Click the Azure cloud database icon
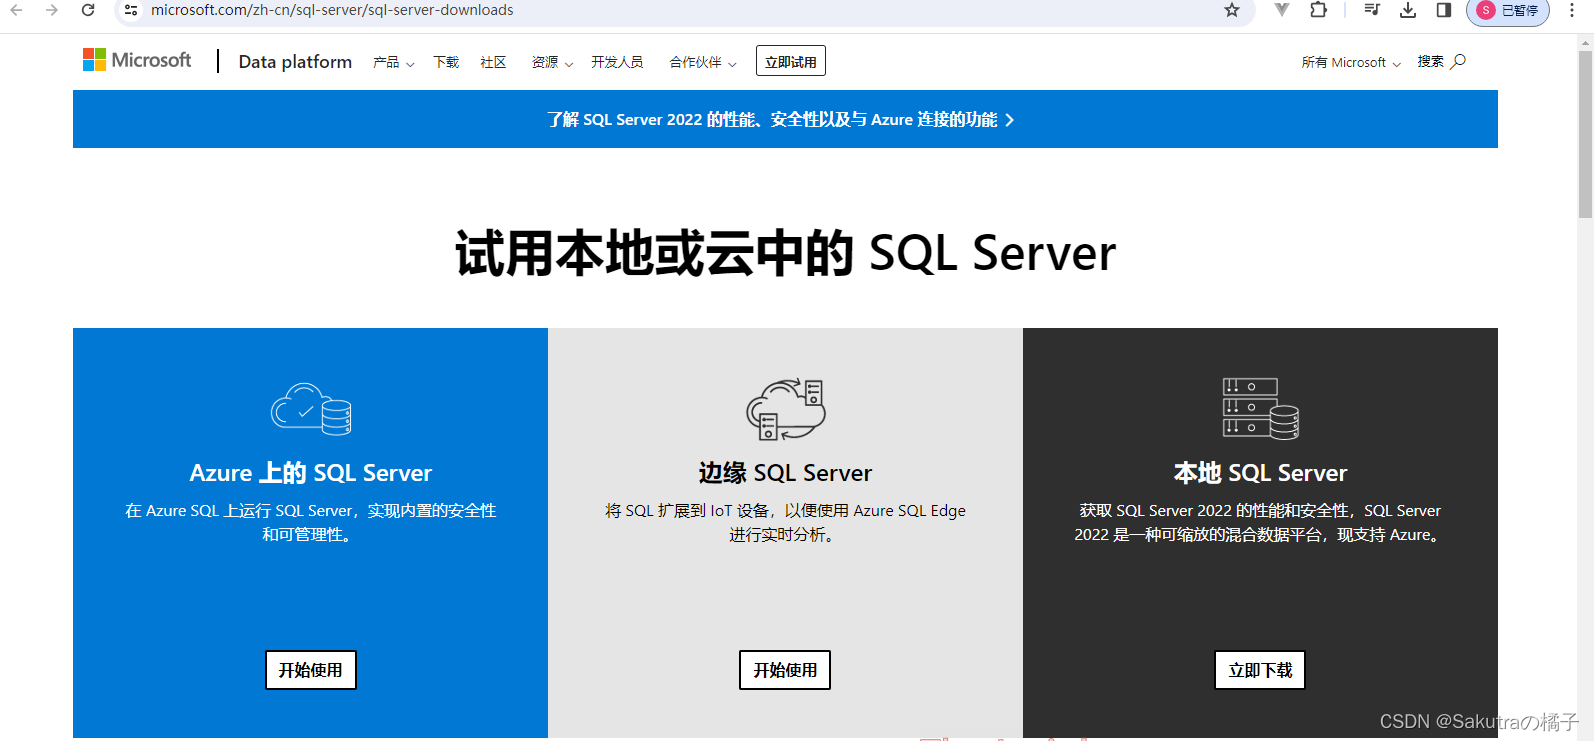 pyautogui.click(x=311, y=409)
